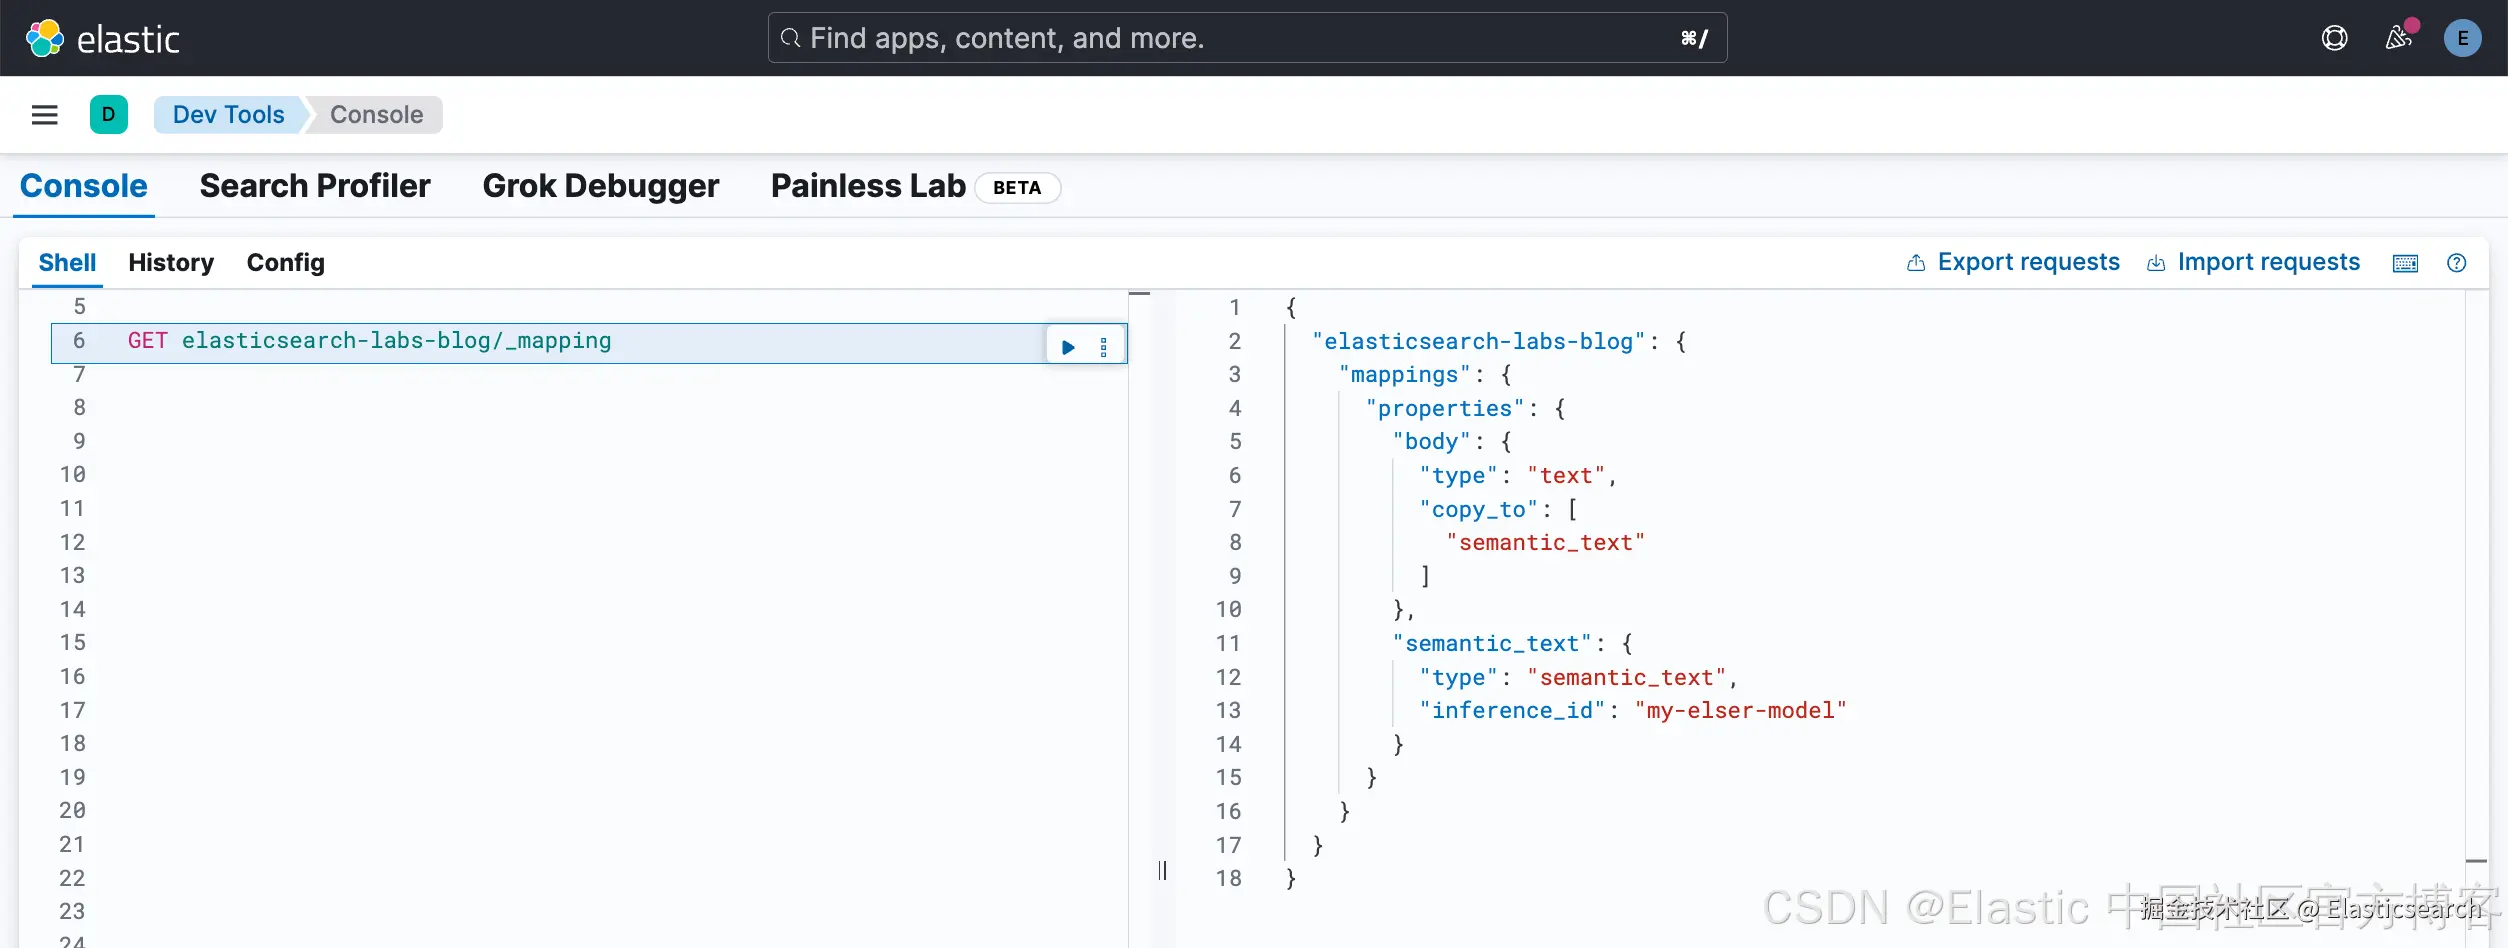Open the Painless Lab tab
2508x948 pixels.
868,186
